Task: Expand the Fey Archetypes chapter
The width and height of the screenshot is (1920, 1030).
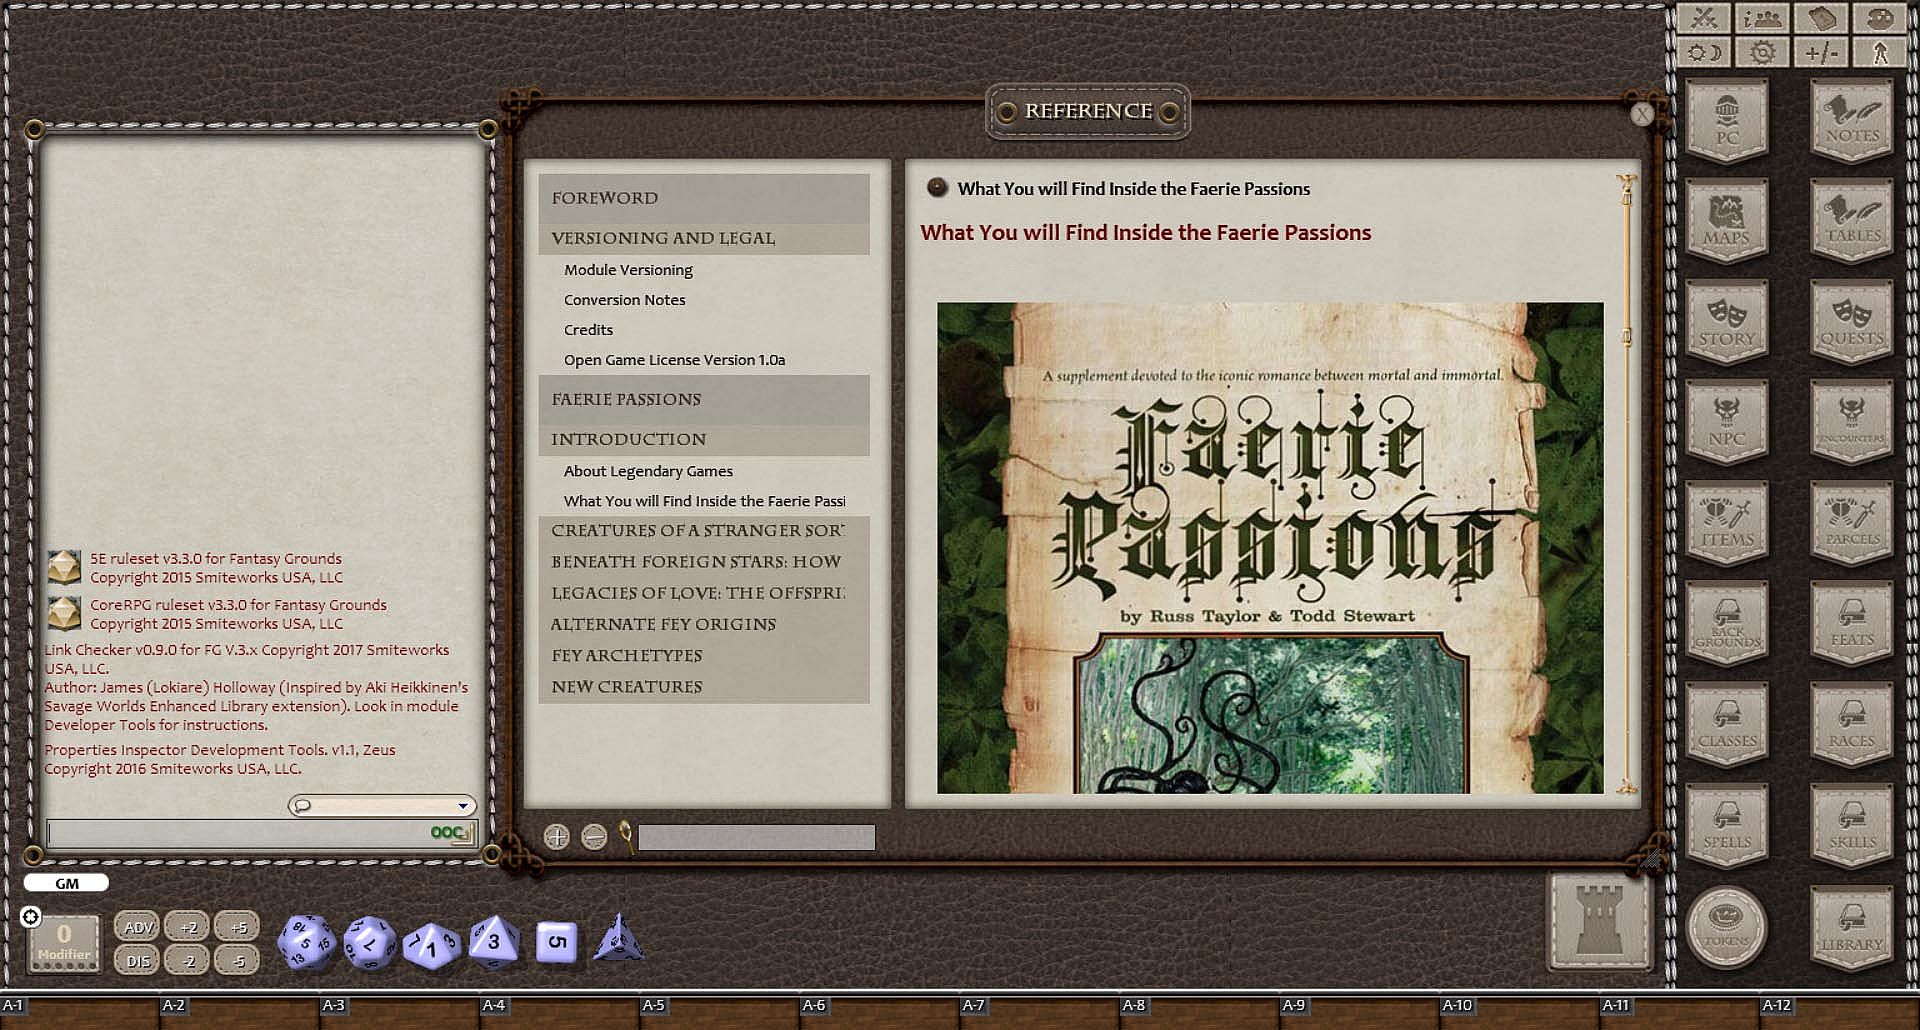Action: (x=627, y=656)
